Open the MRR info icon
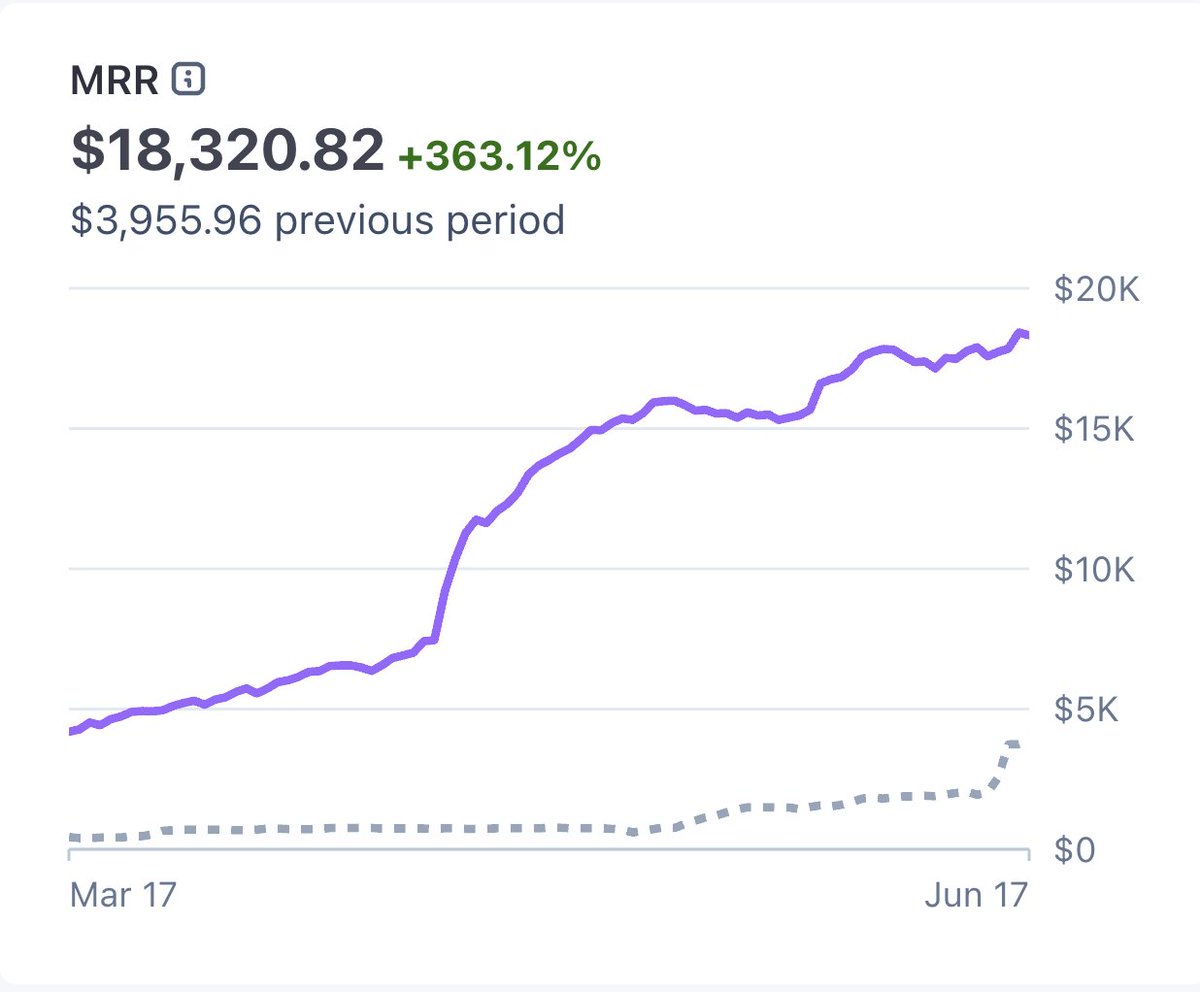This screenshot has height=992, width=1200. click(189, 79)
